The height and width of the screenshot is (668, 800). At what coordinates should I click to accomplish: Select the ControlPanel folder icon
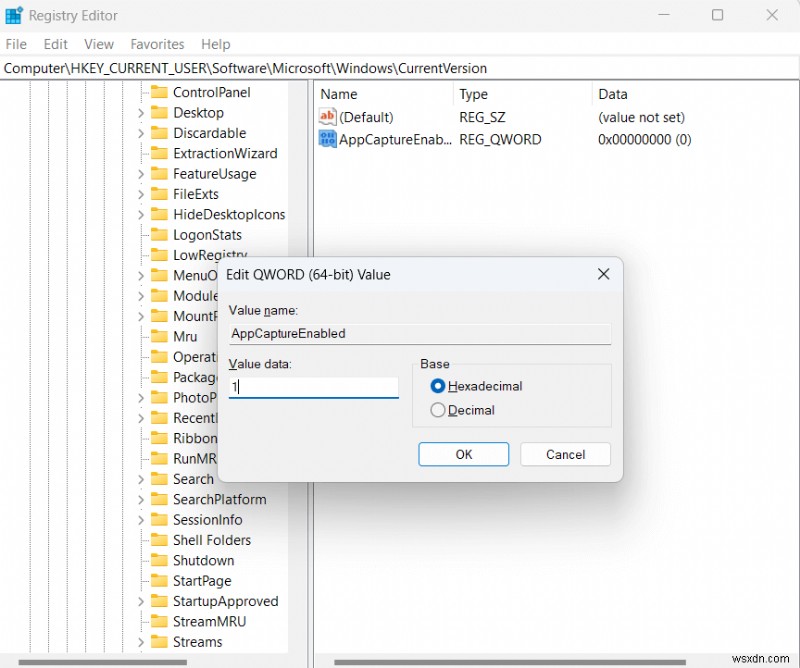(x=160, y=91)
